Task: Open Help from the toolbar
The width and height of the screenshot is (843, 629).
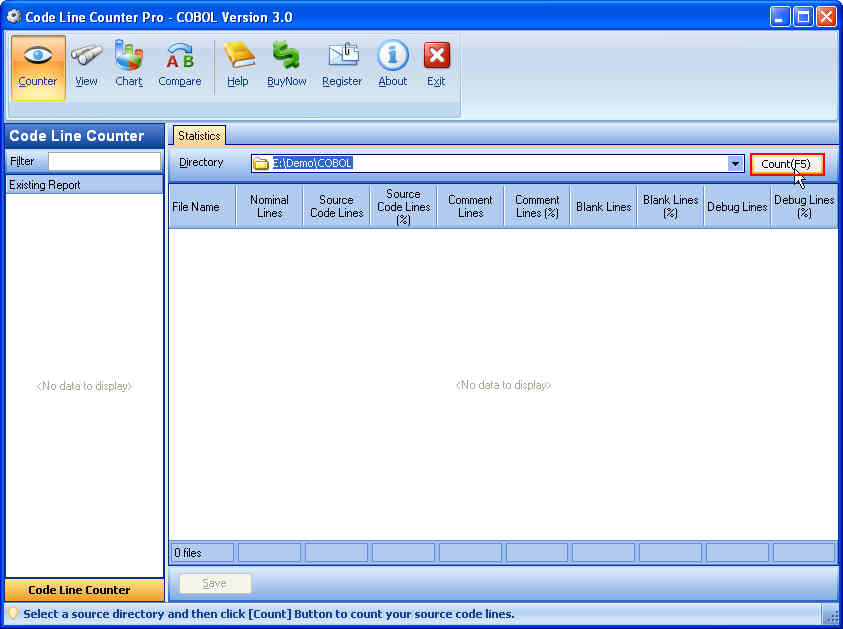Action: click(238, 62)
